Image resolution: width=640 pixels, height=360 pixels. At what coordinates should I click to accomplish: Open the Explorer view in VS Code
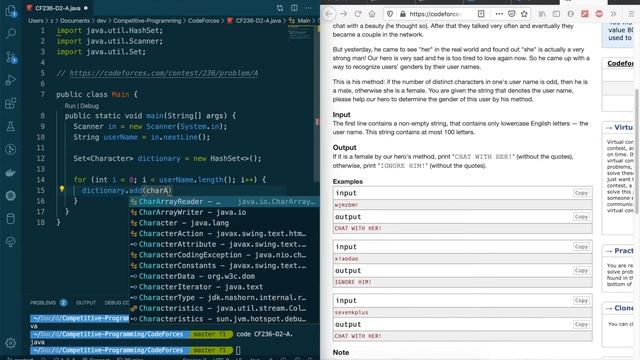pos(11,11)
